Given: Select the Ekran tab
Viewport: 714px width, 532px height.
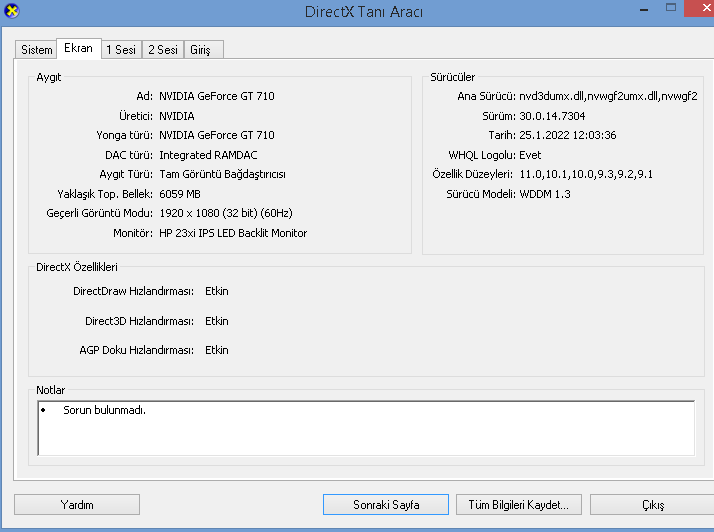Looking at the screenshot, I should tap(78, 48).
